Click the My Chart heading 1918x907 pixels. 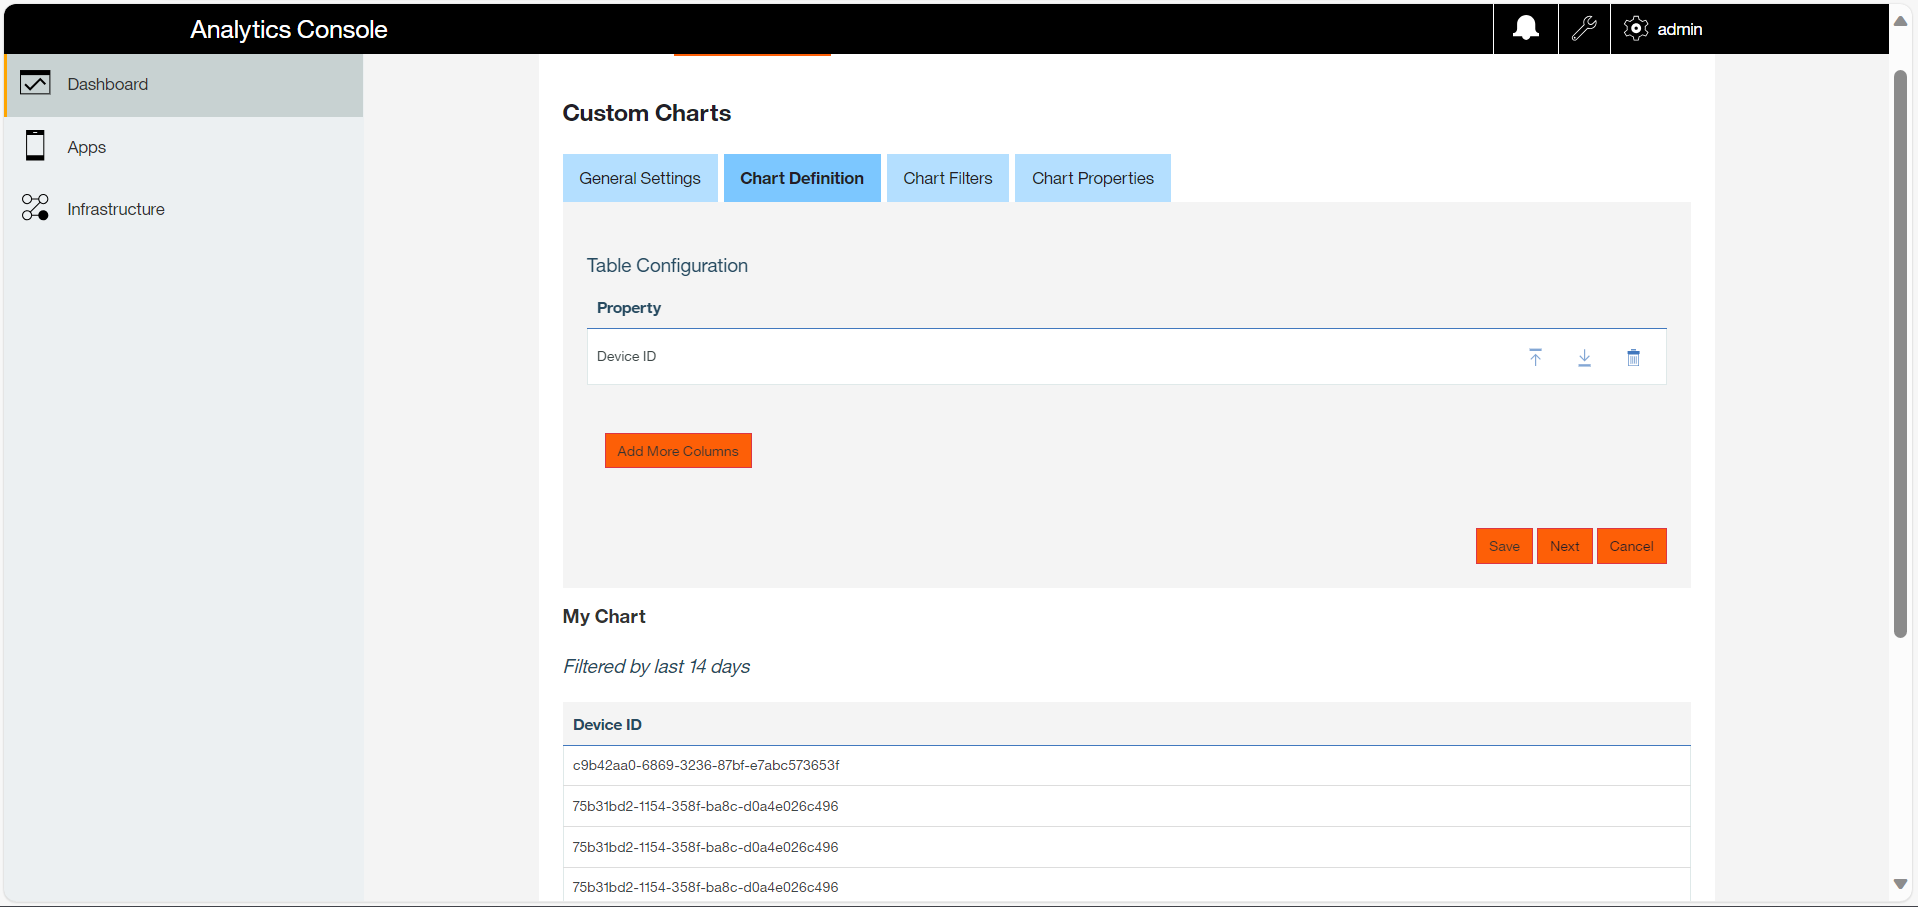(604, 617)
